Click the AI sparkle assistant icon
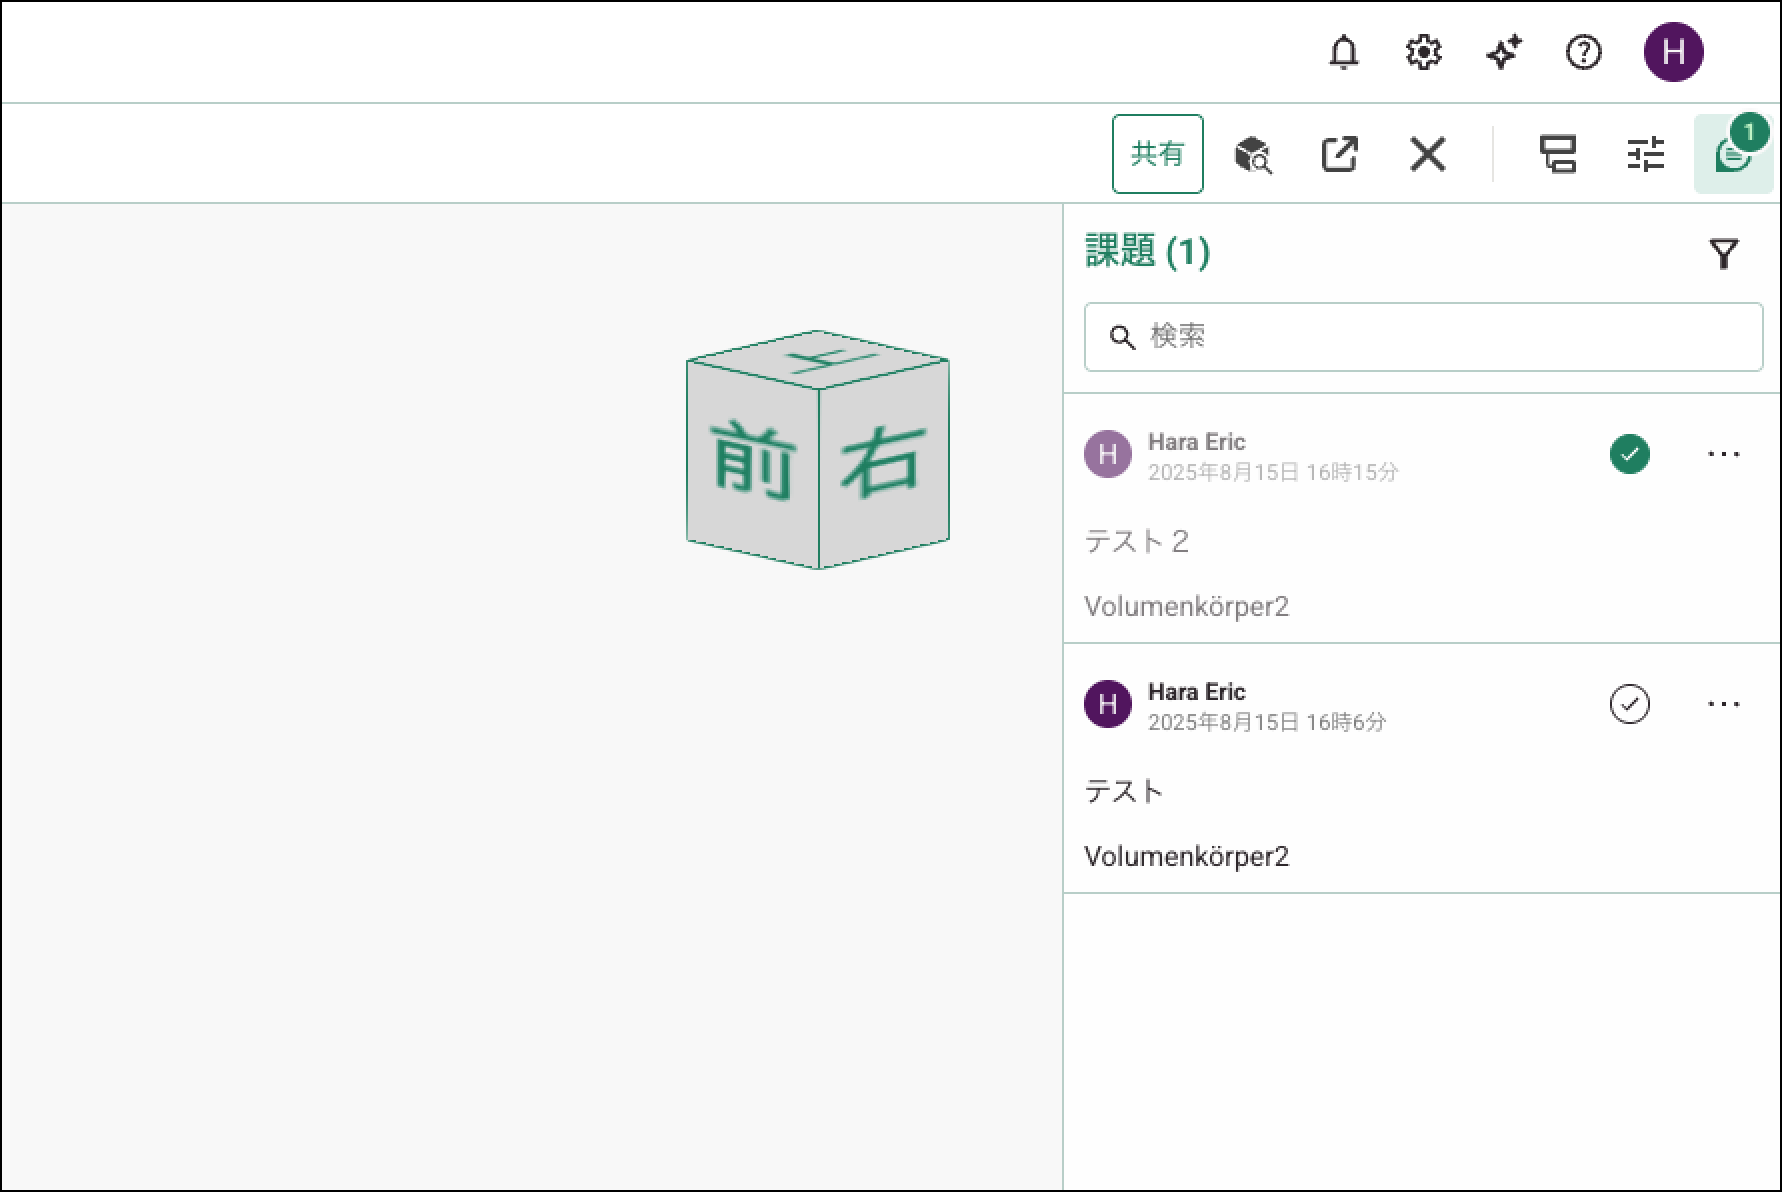The width and height of the screenshot is (1782, 1192). tap(1503, 52)
